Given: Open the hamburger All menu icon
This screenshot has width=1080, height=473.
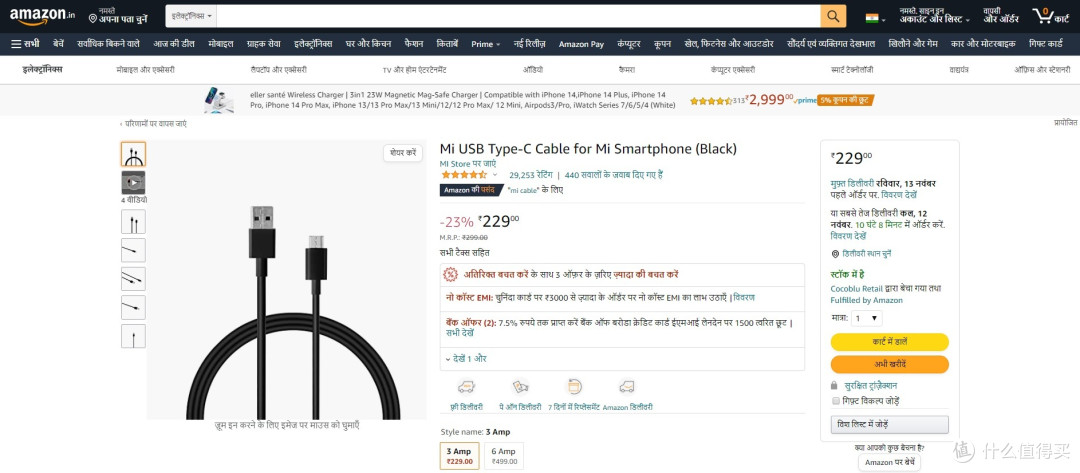Looking at the screenshot, I should (17, 44).
